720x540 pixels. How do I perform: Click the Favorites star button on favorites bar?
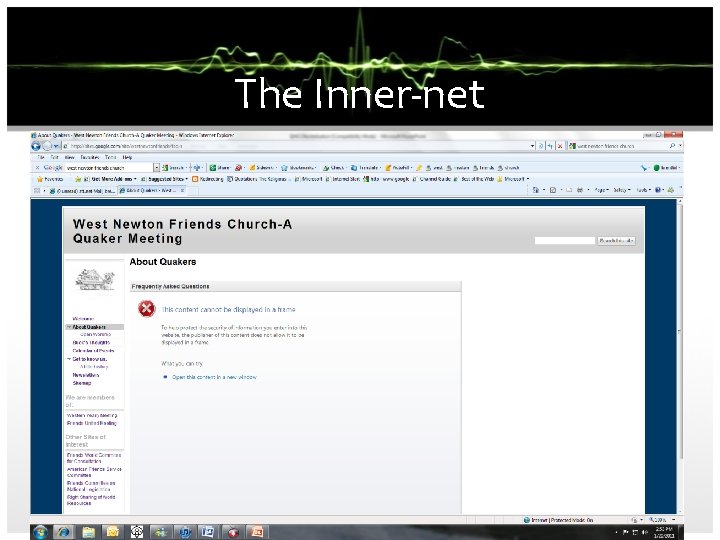pyautogui.click(x=50, y=179)
